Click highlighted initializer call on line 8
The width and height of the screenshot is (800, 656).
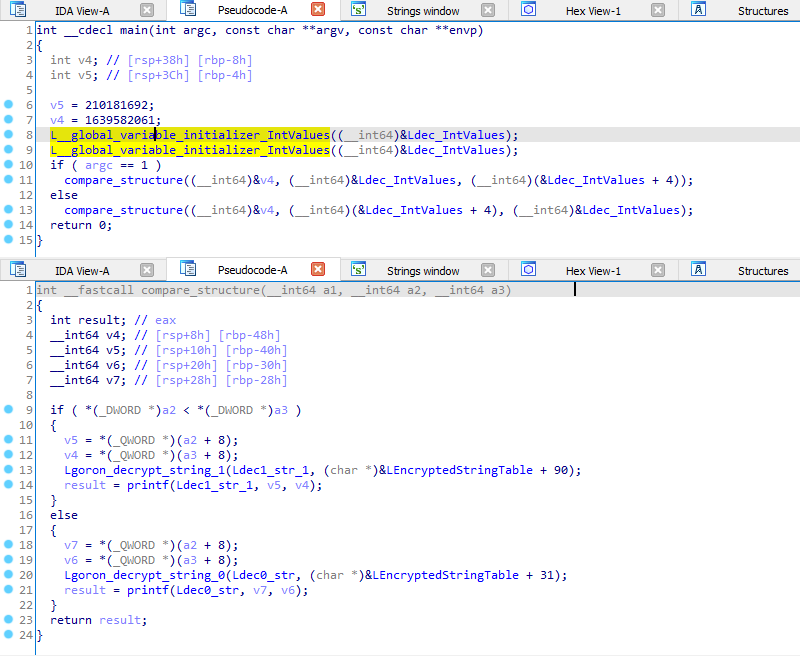(190, 135)
